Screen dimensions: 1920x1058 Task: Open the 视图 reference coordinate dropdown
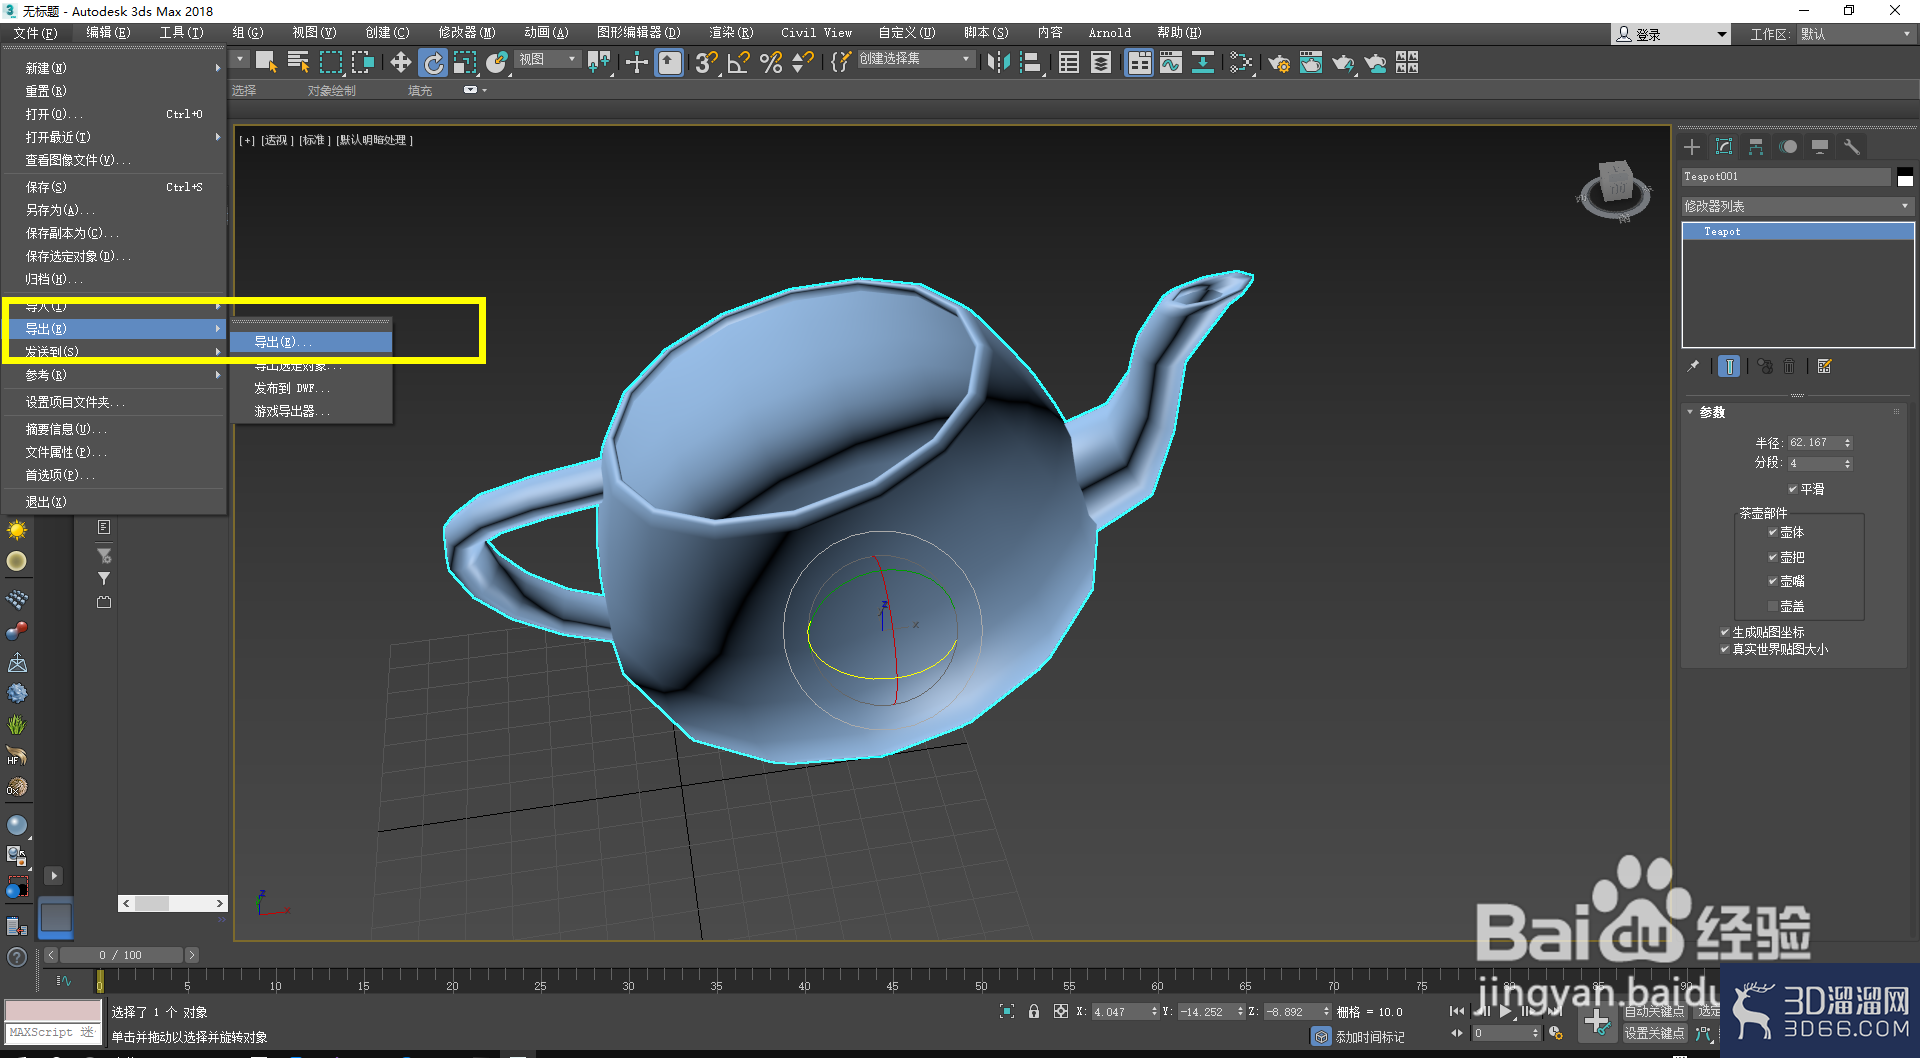pyautogui.click(x=548, y=60)
